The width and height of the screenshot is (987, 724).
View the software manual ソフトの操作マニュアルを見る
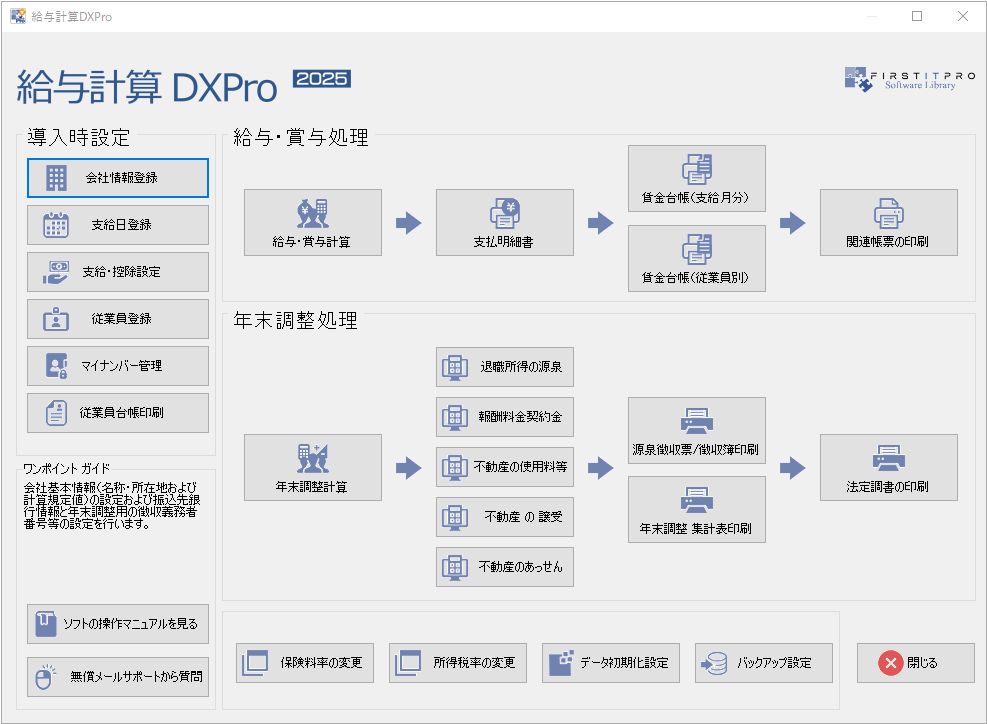(x=118, y=624)
